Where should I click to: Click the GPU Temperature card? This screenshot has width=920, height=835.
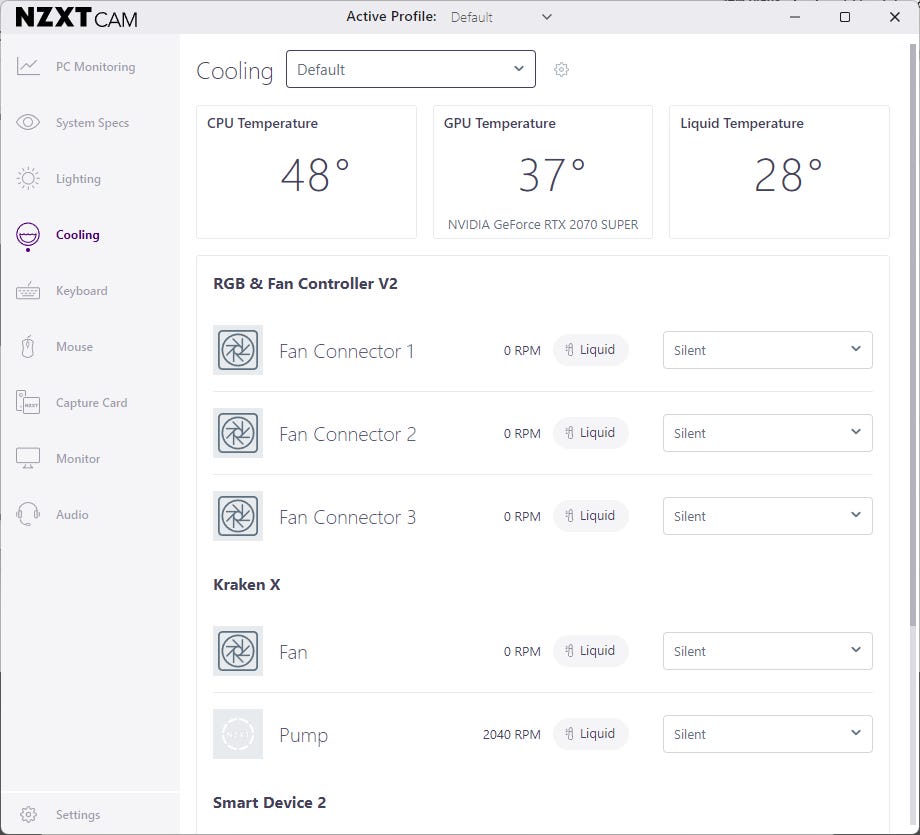543,172
